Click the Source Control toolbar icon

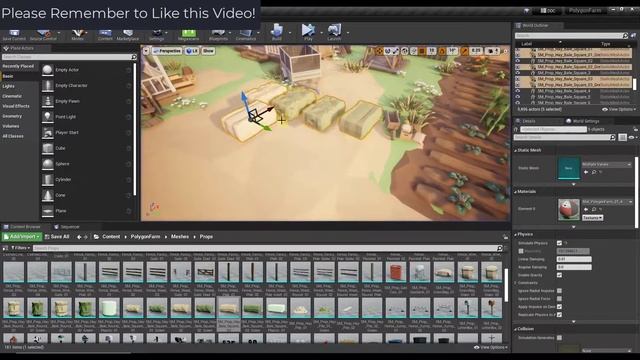click(x=43, y=34)
